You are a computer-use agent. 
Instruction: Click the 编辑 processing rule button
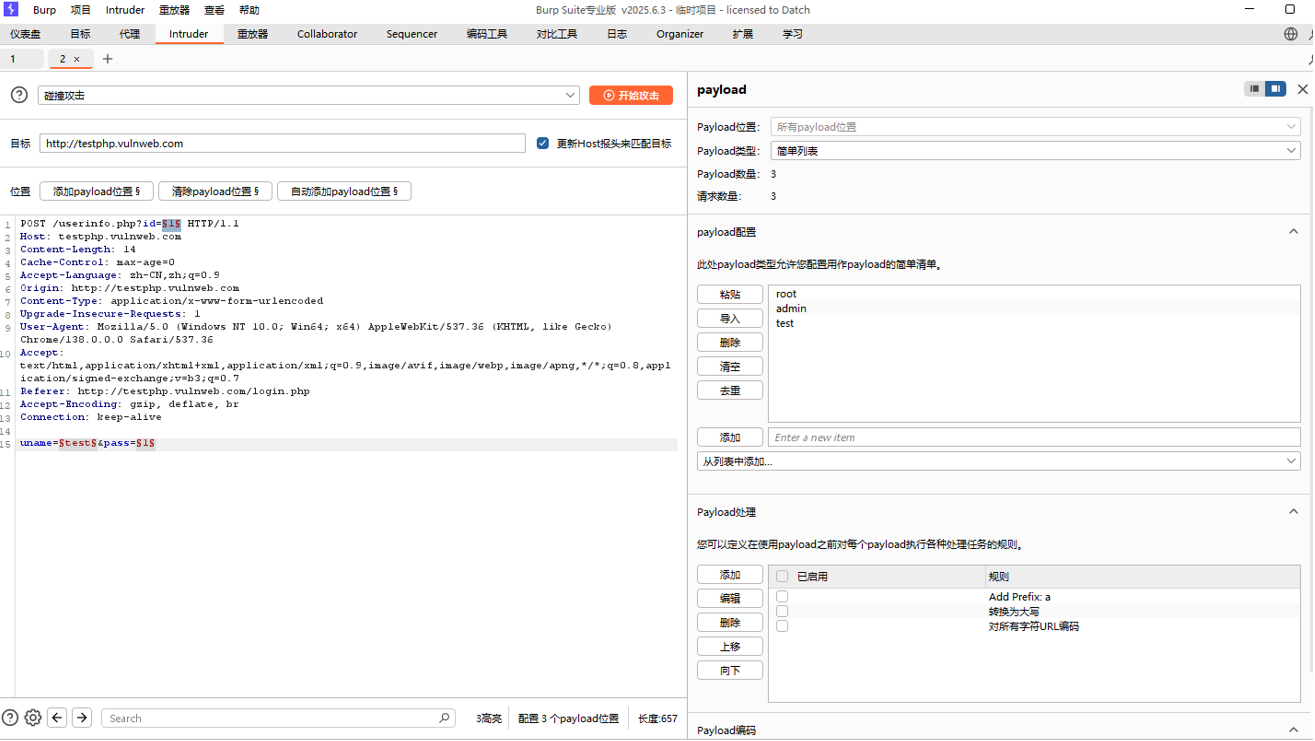[730, 598]
